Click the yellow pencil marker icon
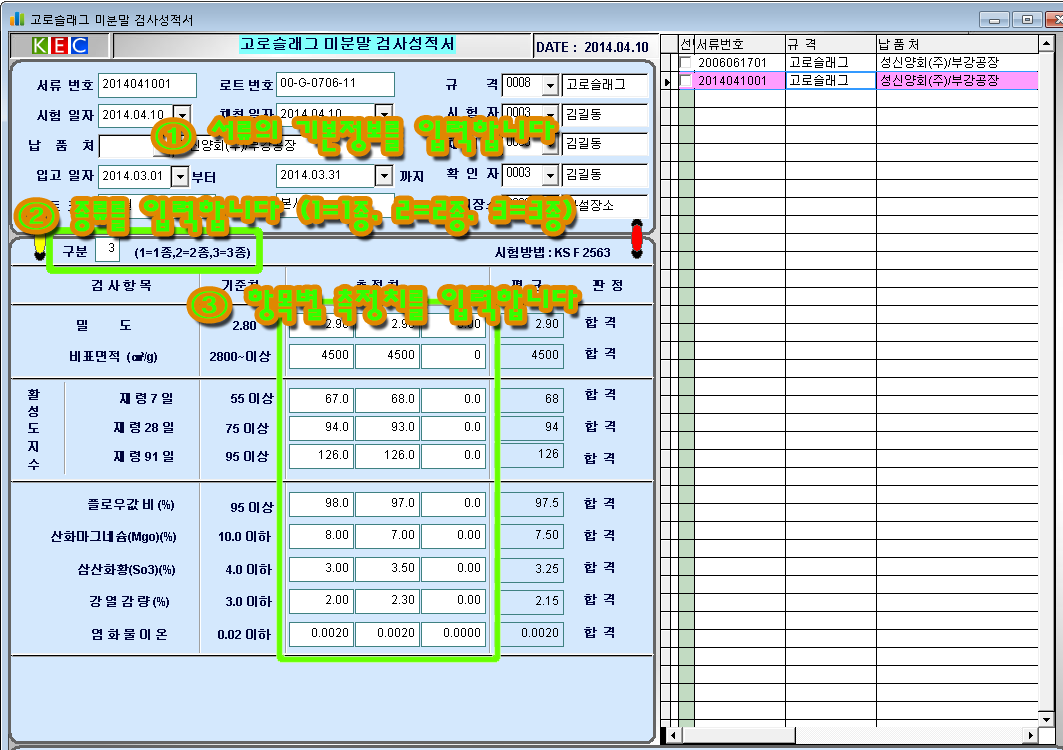The width and height of the screenshot is (1063, 750). point(39,243)
